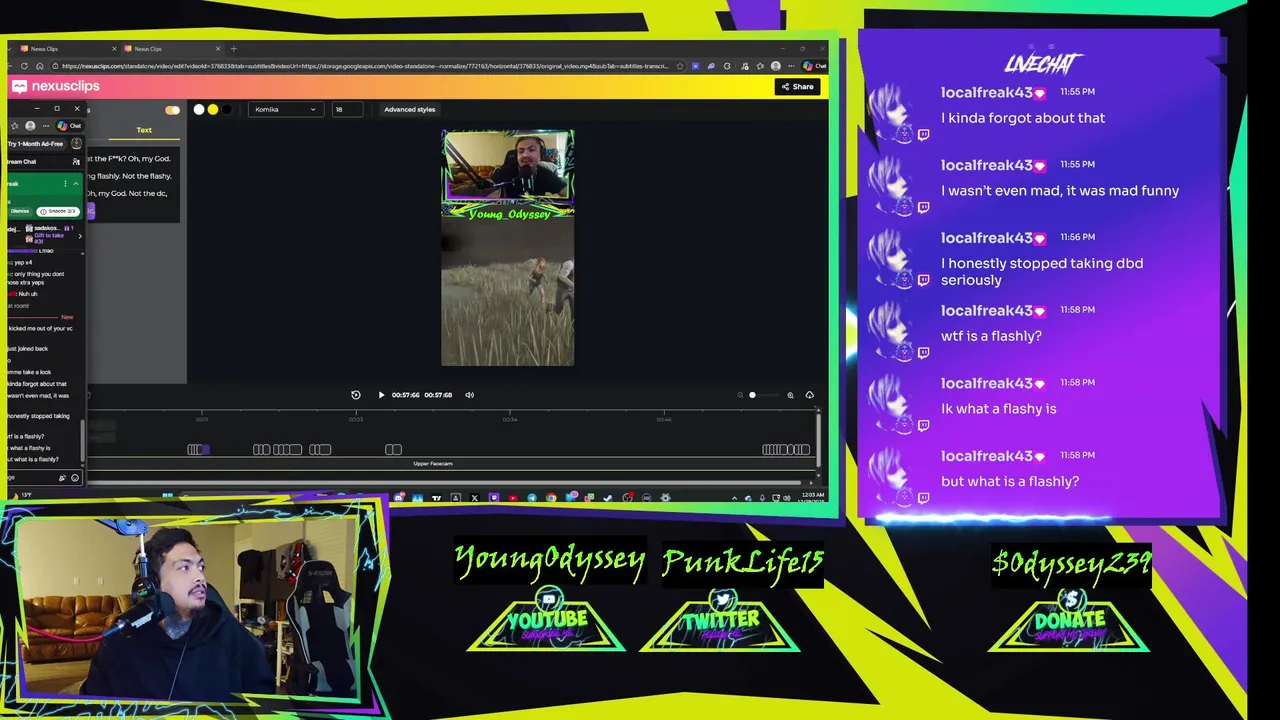Switch to the Text tab
Image resolution: width=1280 pixels, height=720 pixels.
[144, 130]
